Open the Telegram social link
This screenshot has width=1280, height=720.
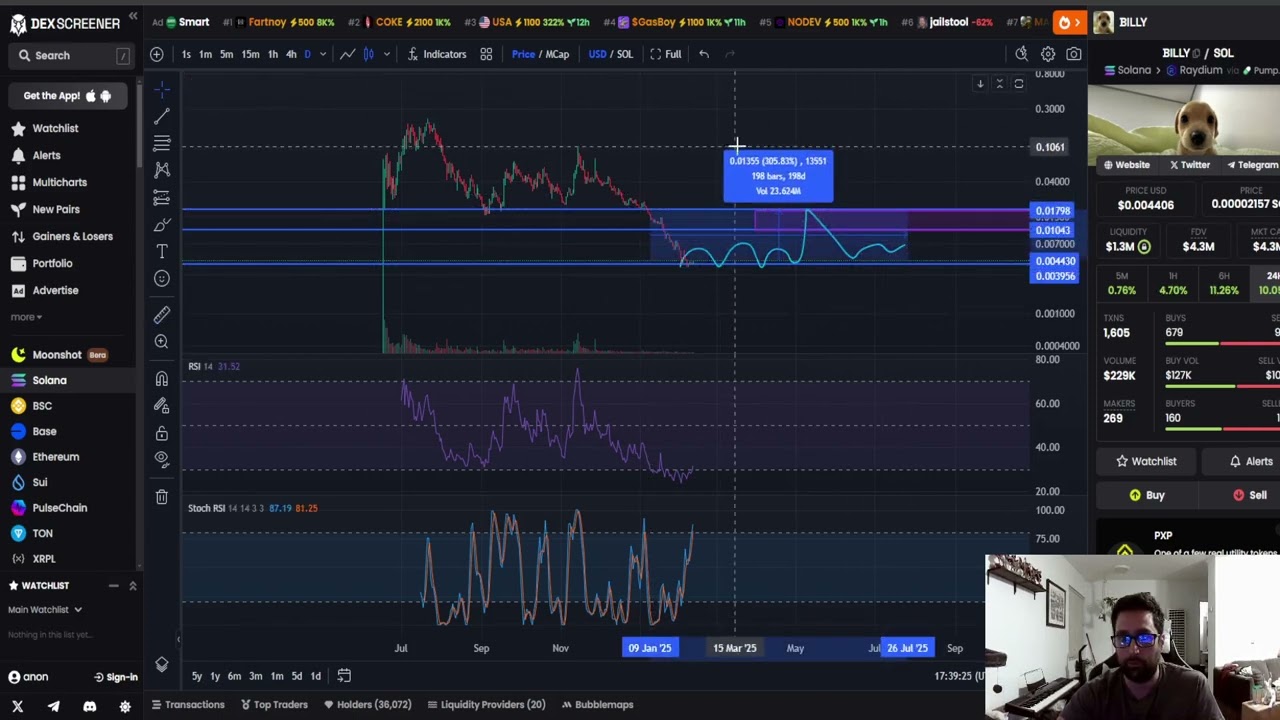53,706
